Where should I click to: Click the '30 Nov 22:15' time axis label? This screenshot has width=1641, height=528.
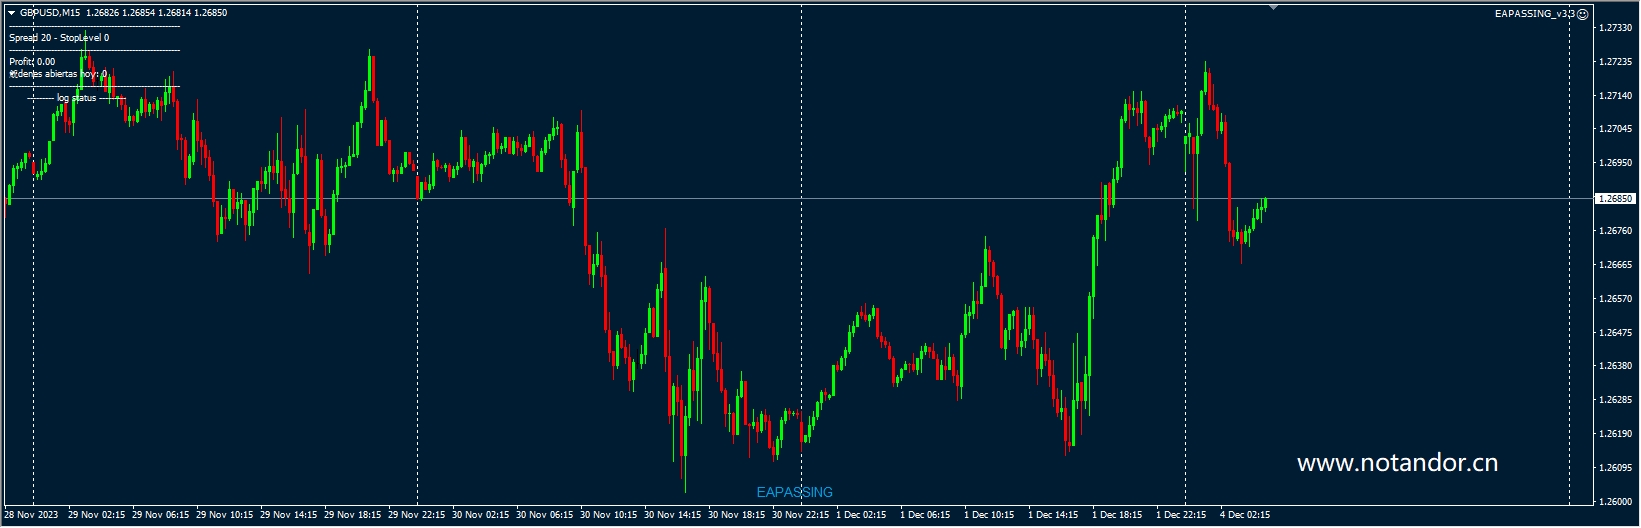click(x=801, y=516)
